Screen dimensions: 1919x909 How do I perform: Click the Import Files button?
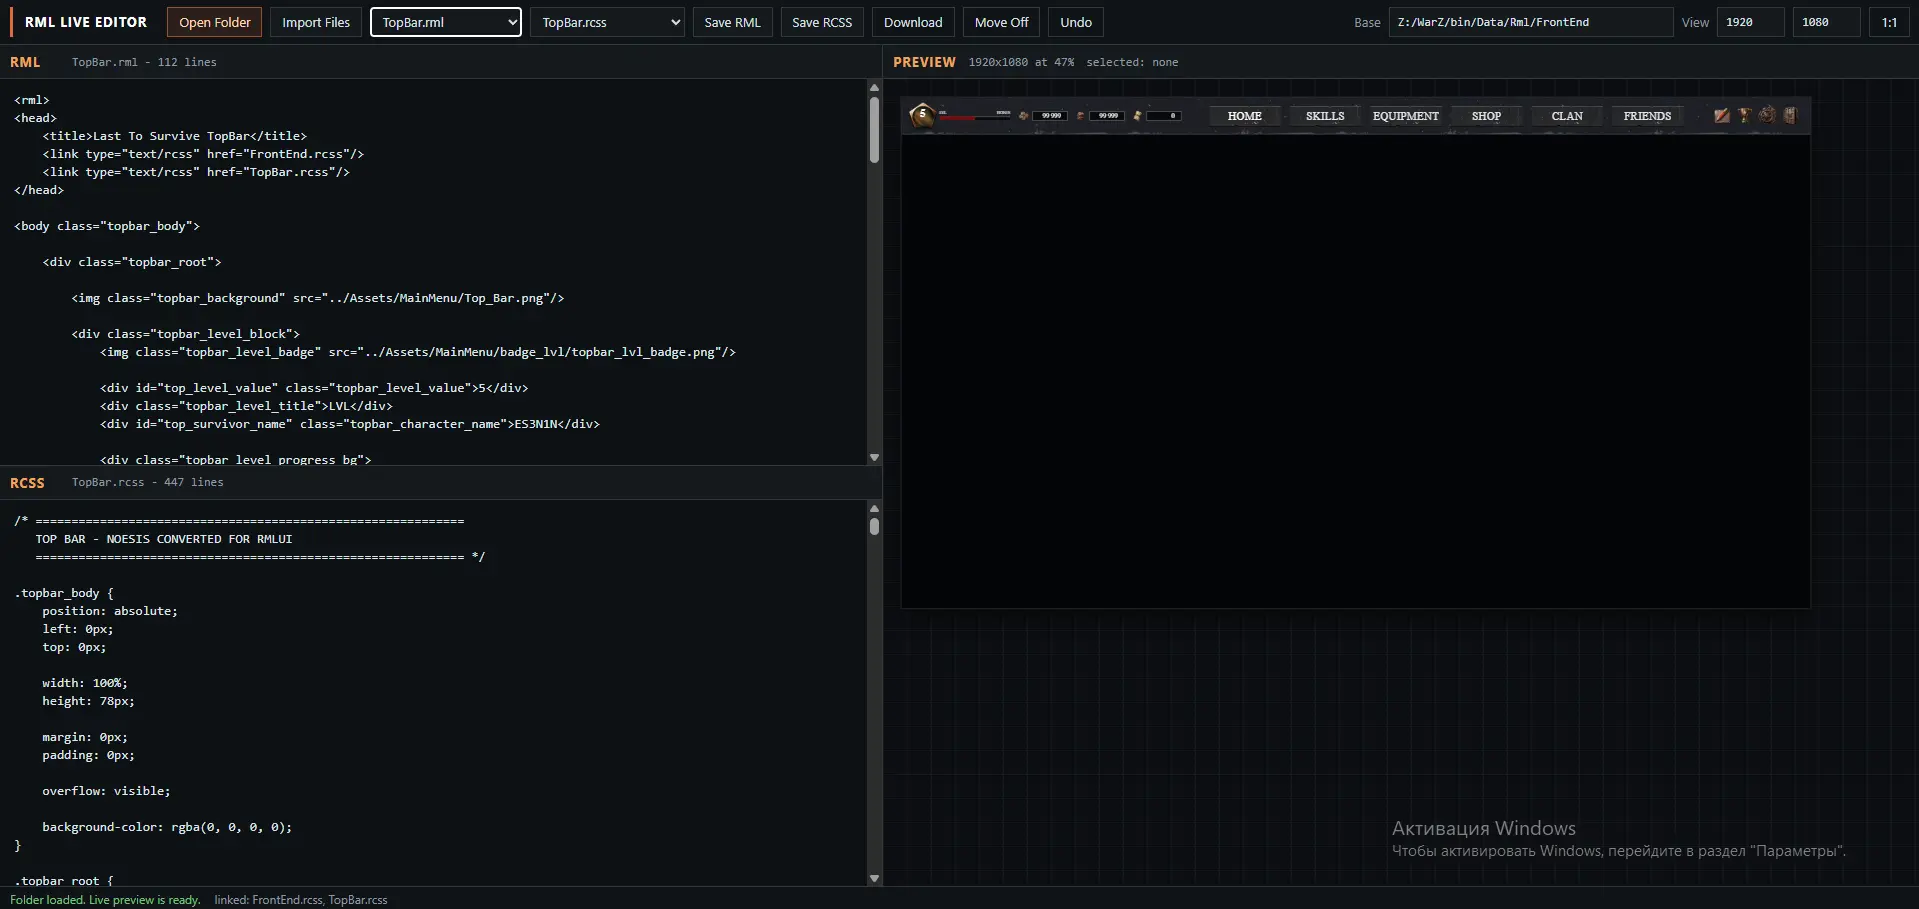tap(316, 22)
